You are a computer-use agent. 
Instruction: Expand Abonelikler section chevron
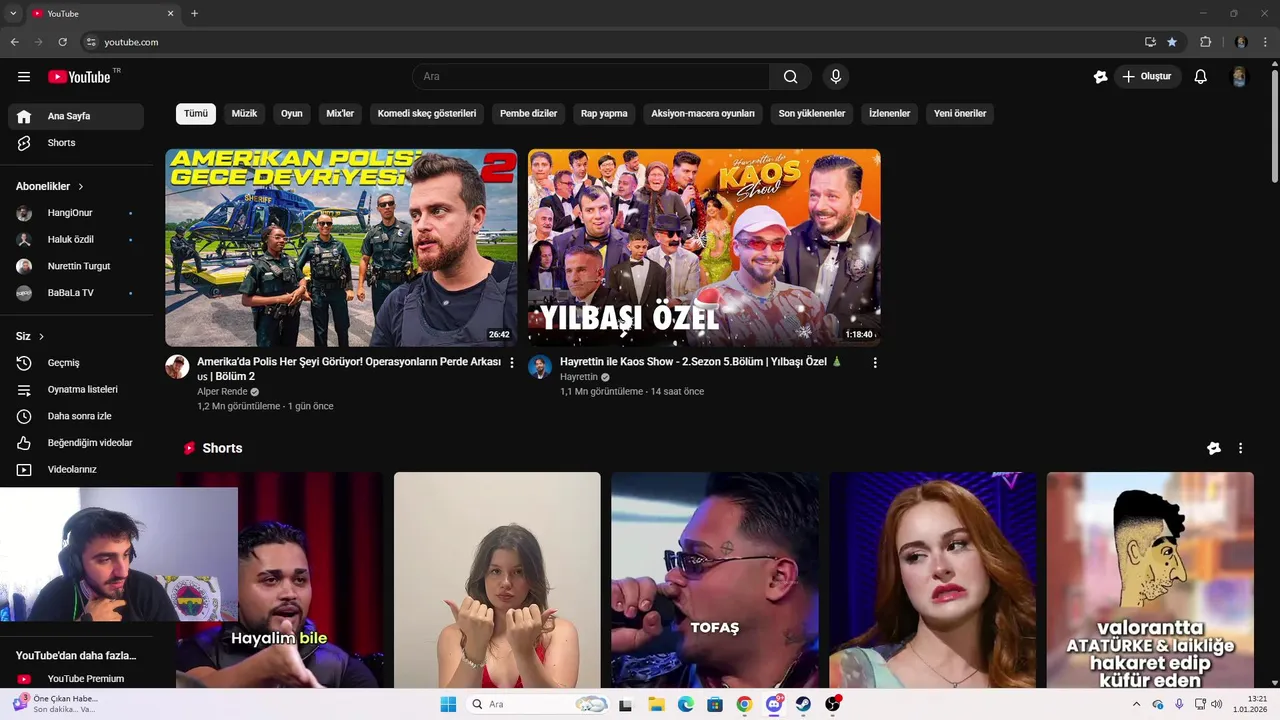point(81,187)
